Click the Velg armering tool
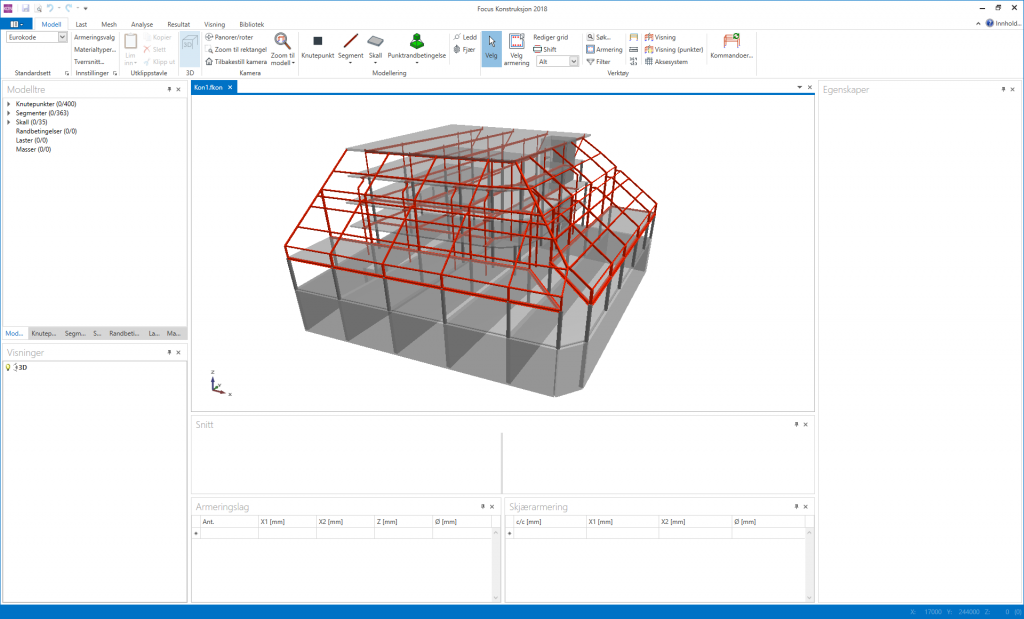Viewport: 1024px width, 619px height. pos(517,50)
